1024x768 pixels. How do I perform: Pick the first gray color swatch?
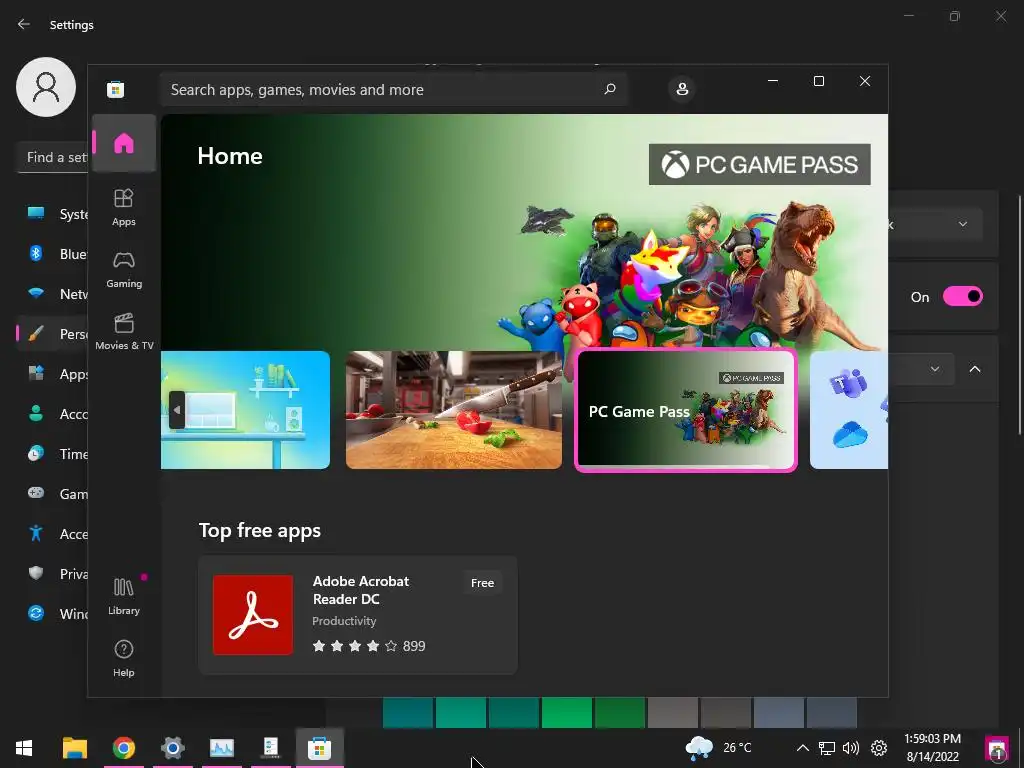pos(673,712)
